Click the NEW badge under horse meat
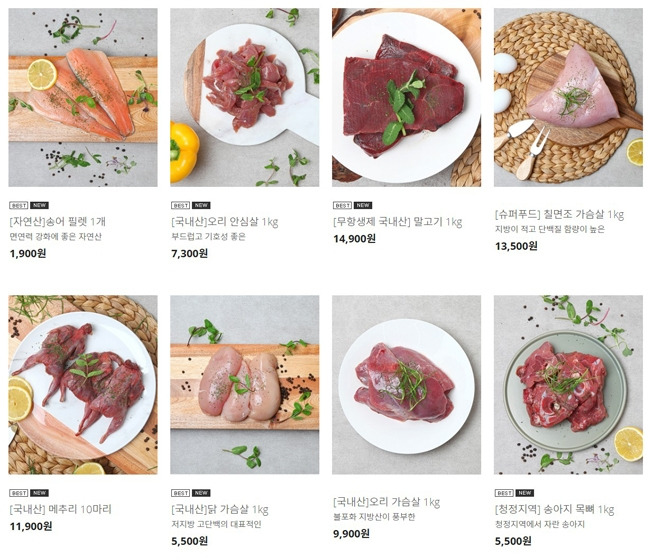 pyautogui.click(x=363, y=205)
